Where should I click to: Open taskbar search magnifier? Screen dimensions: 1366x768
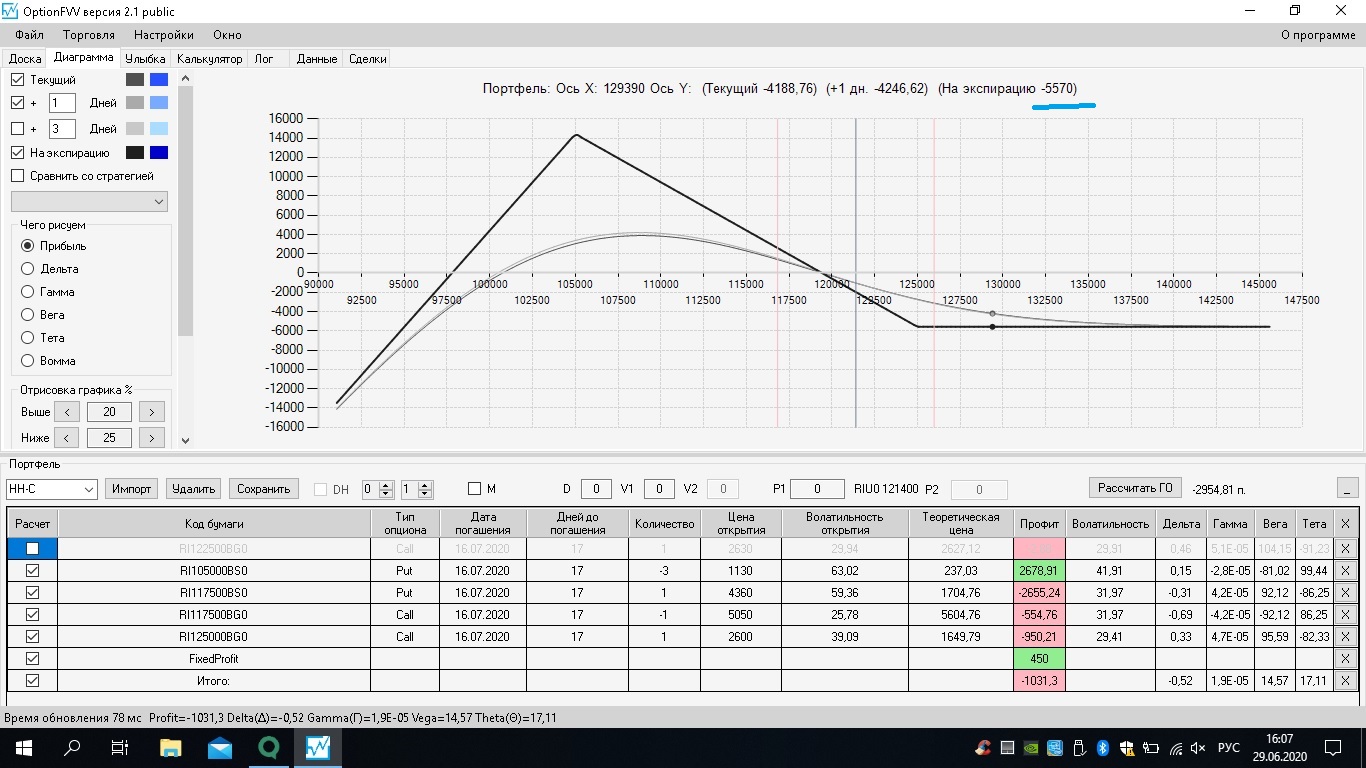(72, 747)
